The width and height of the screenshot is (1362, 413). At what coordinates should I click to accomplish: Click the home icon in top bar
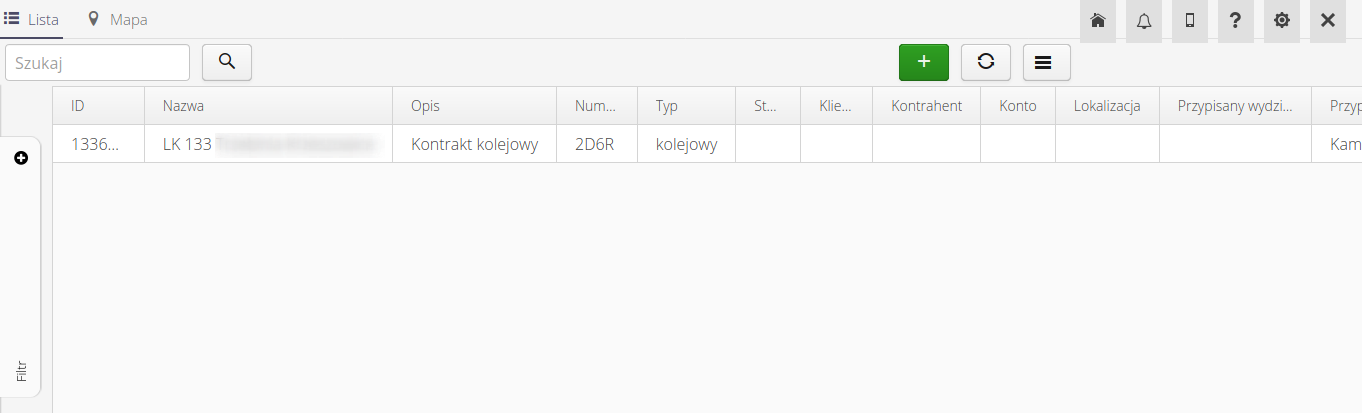(x=1097, y=21)
